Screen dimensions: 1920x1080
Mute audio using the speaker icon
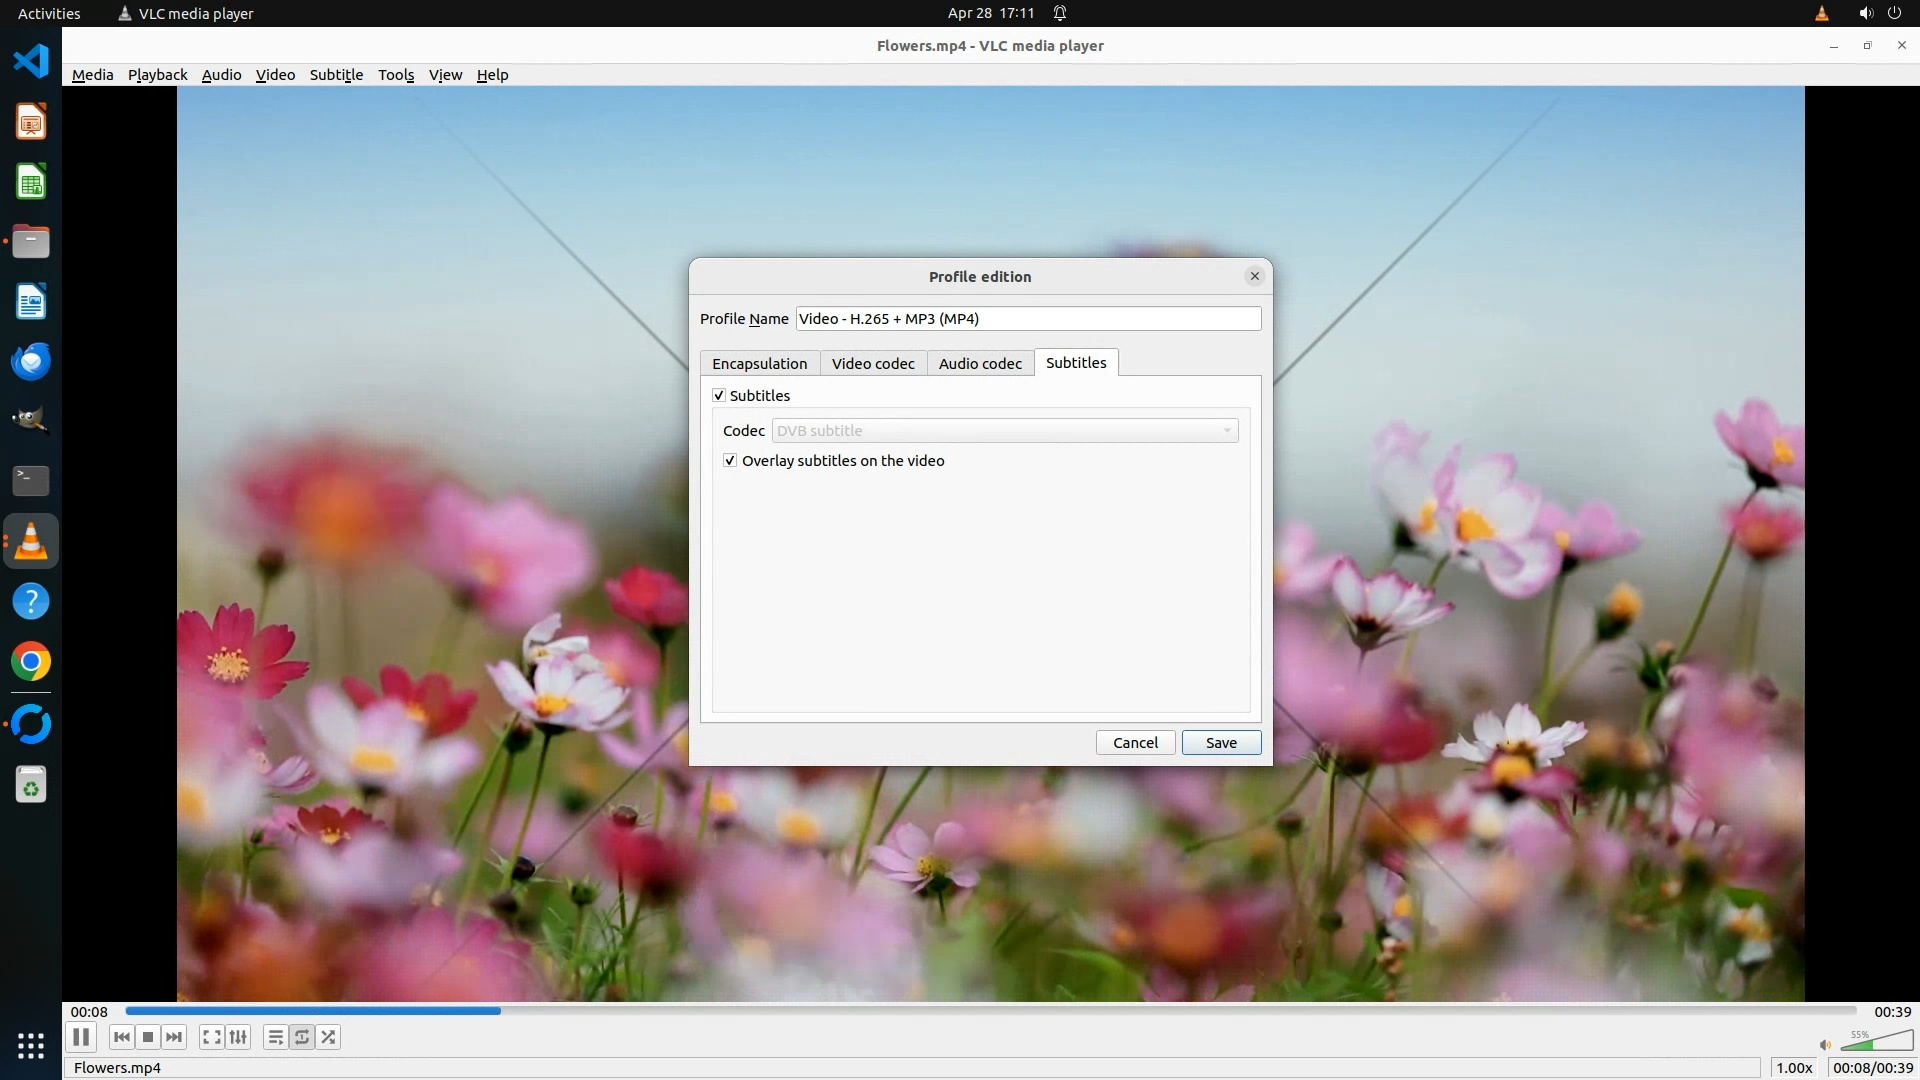pos(1825,1045)
